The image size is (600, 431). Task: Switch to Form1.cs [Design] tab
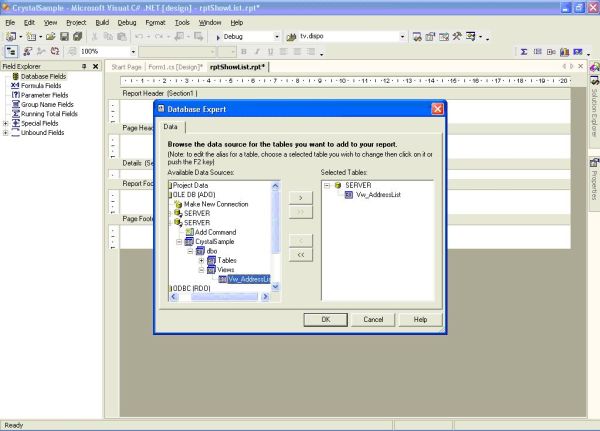click(x=176, y=67)
